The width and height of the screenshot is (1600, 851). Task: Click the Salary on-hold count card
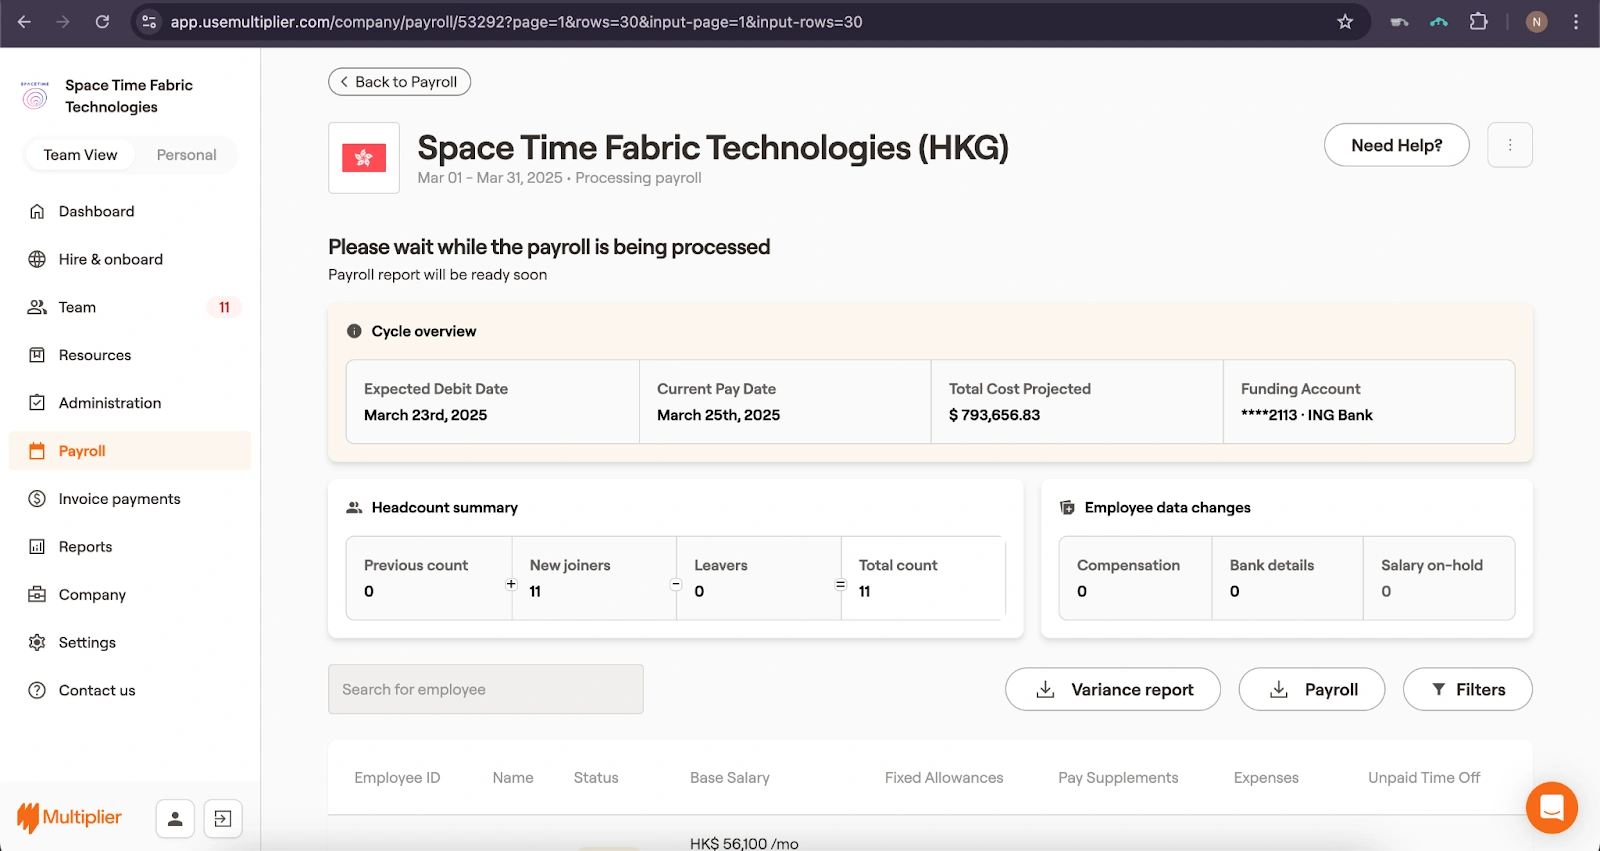pyautogui.click(x=1438, y=578)
